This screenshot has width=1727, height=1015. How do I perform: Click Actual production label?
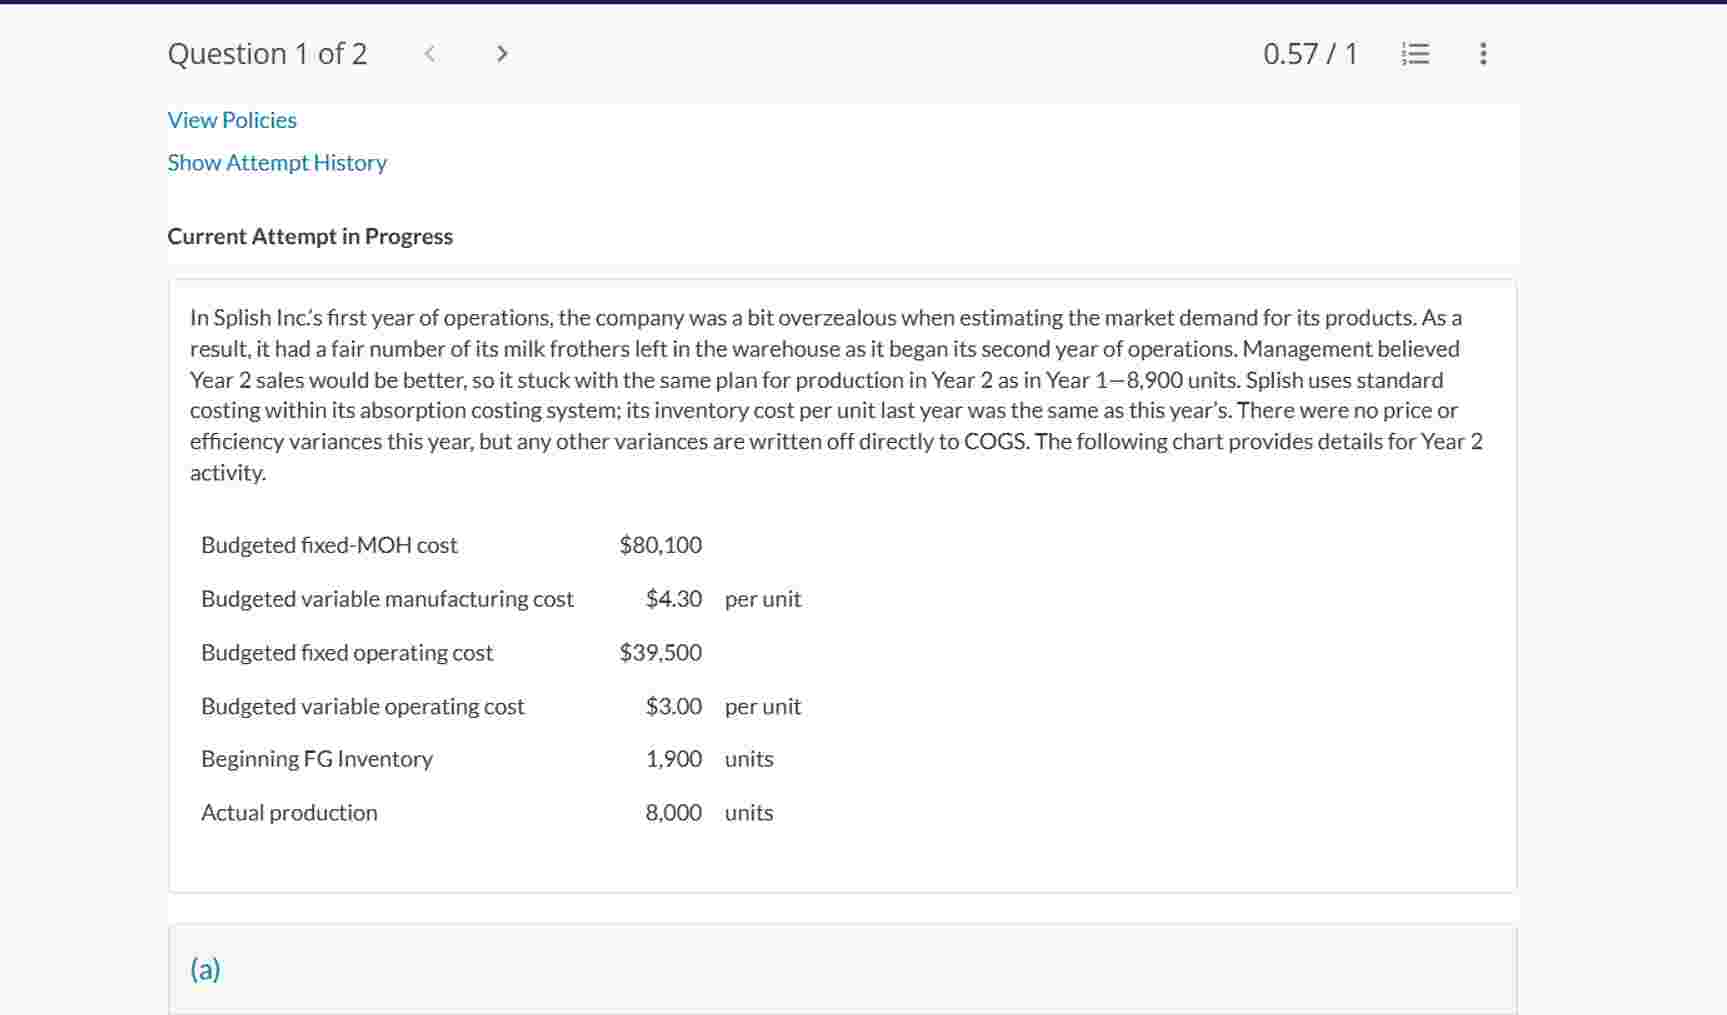289,813
